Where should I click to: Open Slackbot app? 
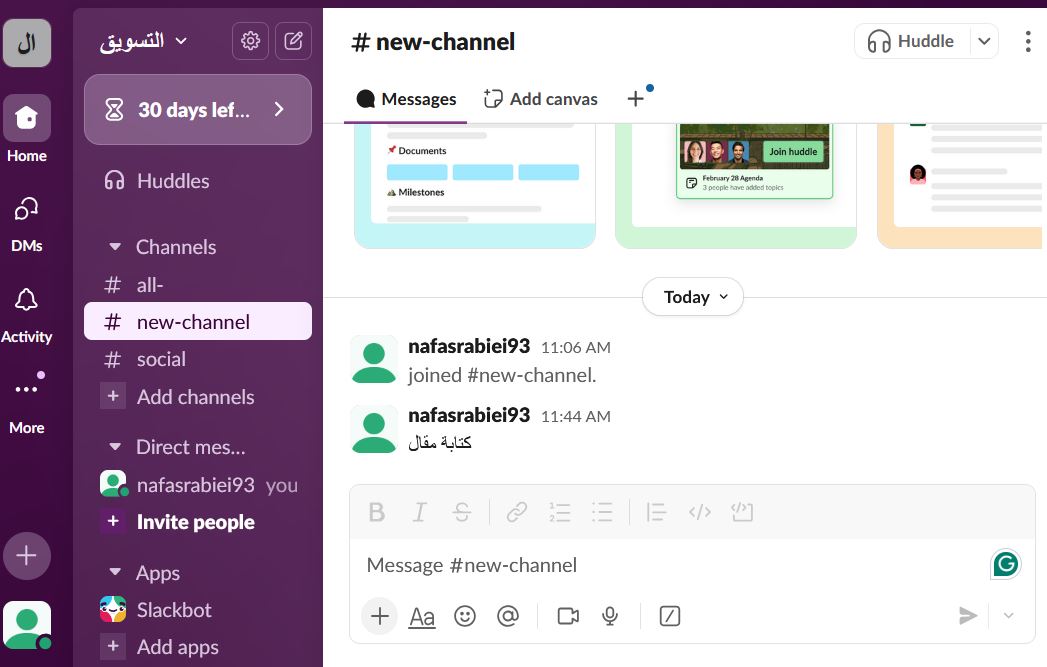pyautogui.click(x=198, y=610)
